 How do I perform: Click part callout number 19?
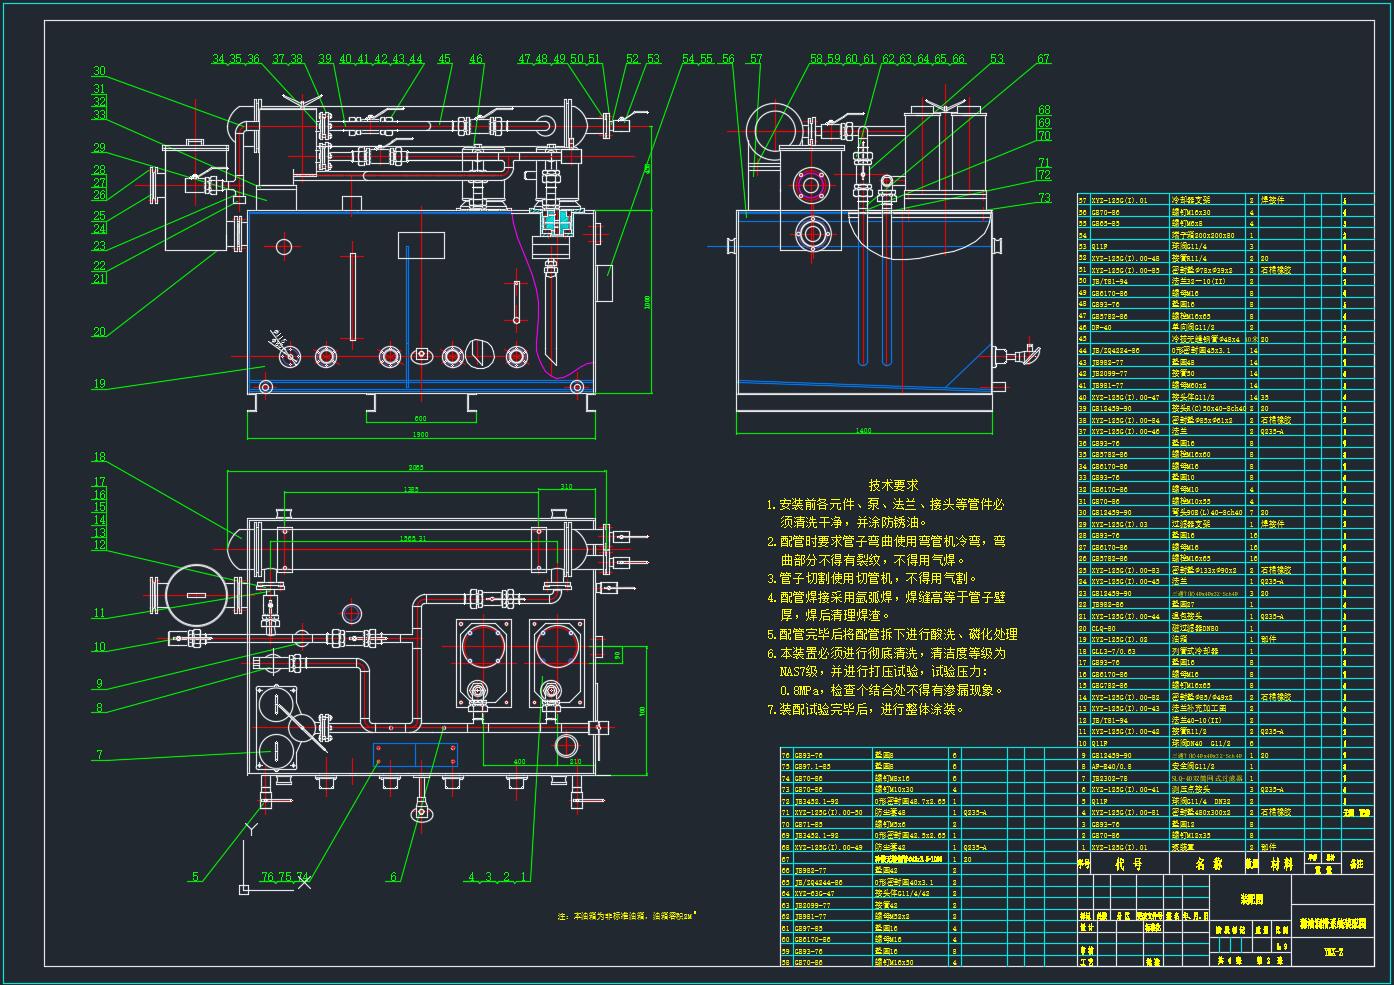pyautogui.click(x=99, y=383)
